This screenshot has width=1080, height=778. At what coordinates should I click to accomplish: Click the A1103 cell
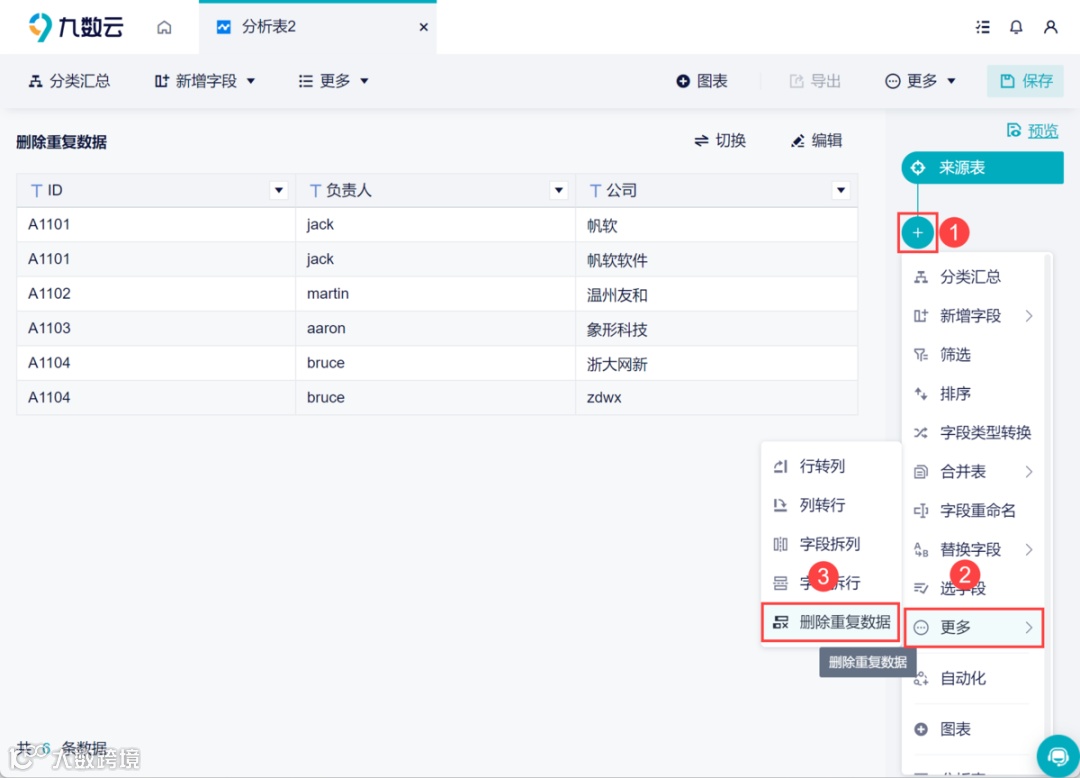tap(156, 328)
